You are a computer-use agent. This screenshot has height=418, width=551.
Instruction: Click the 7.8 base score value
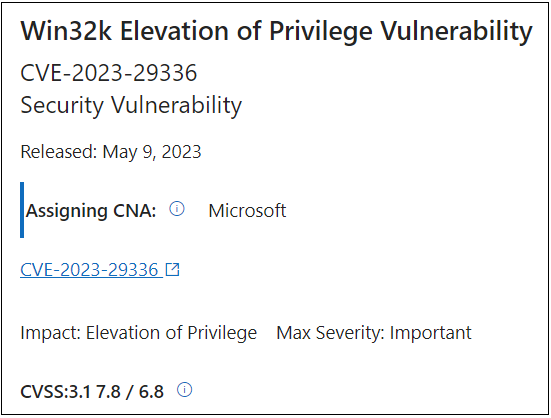[x=108, y=392]
